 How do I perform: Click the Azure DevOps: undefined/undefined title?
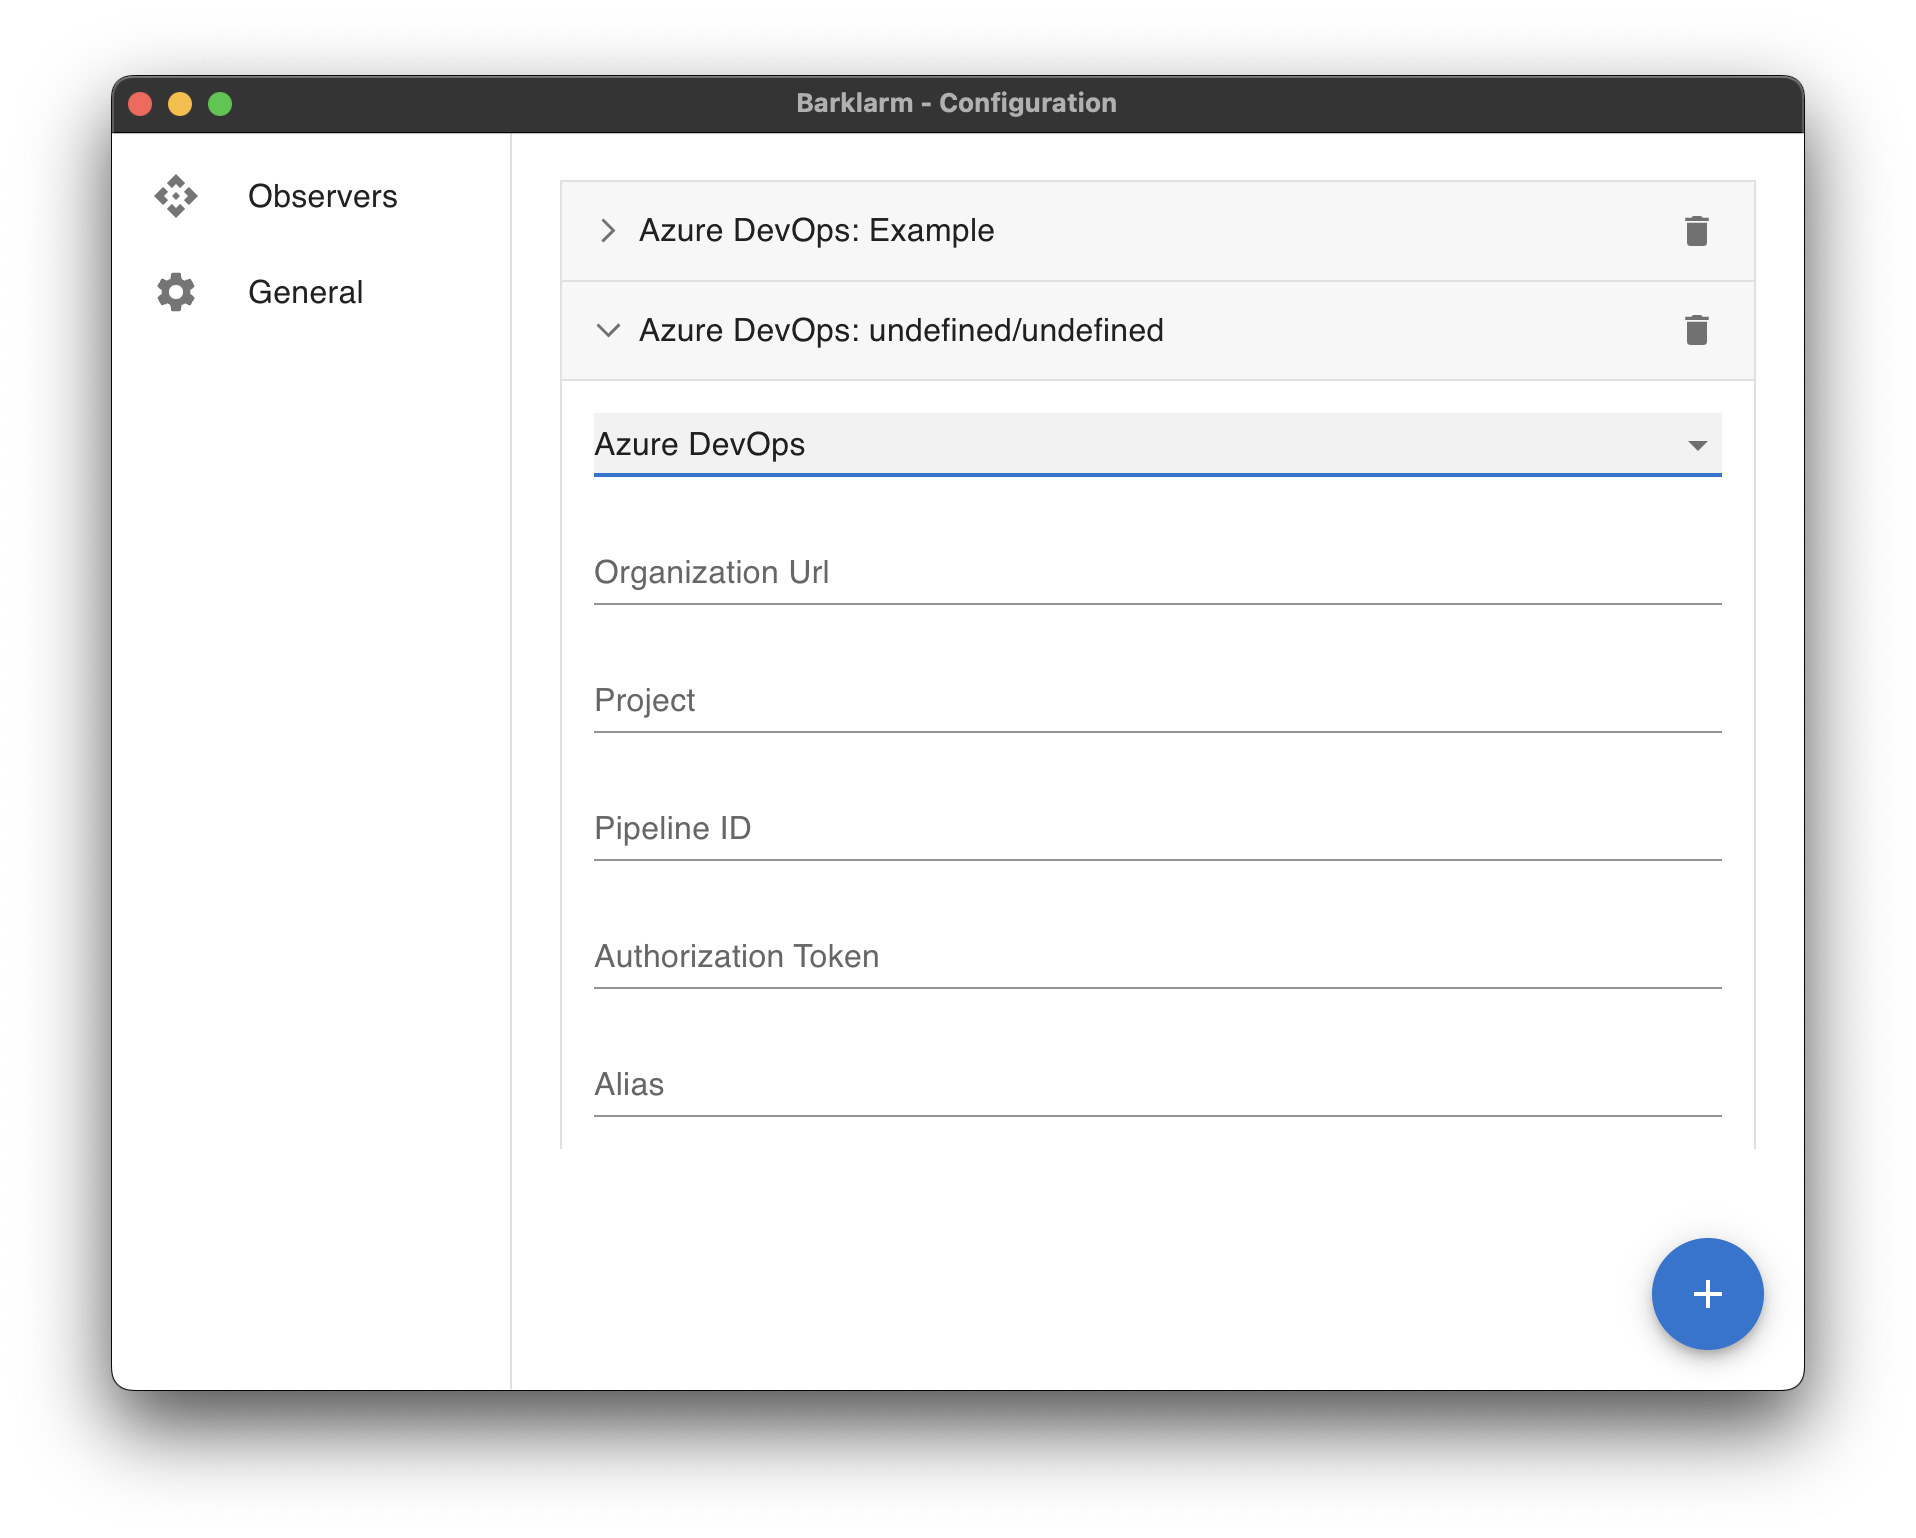click(x=901, y=330)
